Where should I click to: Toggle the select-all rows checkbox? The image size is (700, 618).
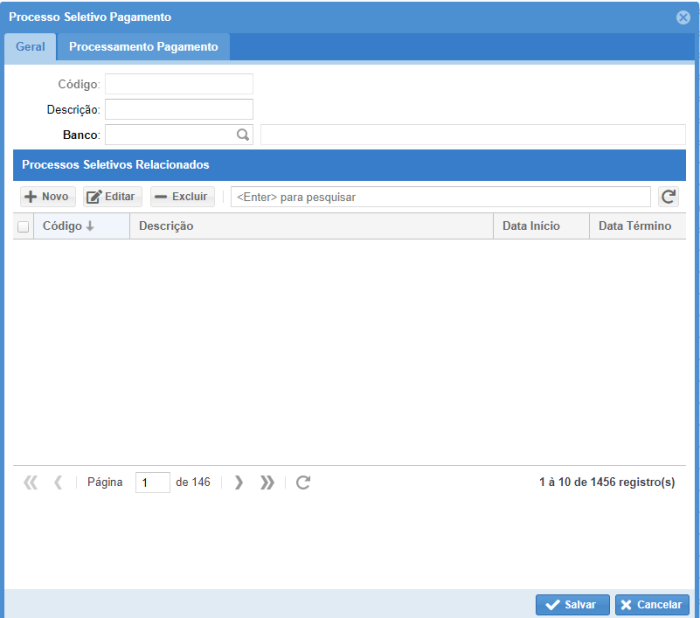click(x=23, y=227)
